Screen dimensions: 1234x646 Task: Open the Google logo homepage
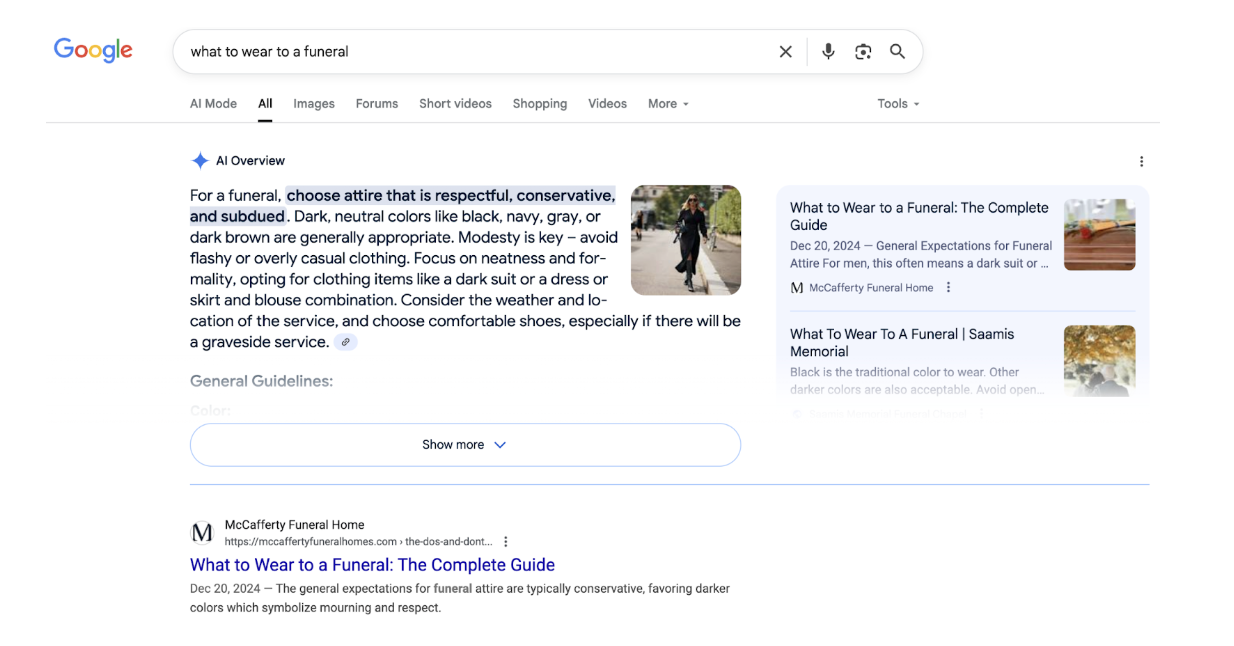coord(93,50)
